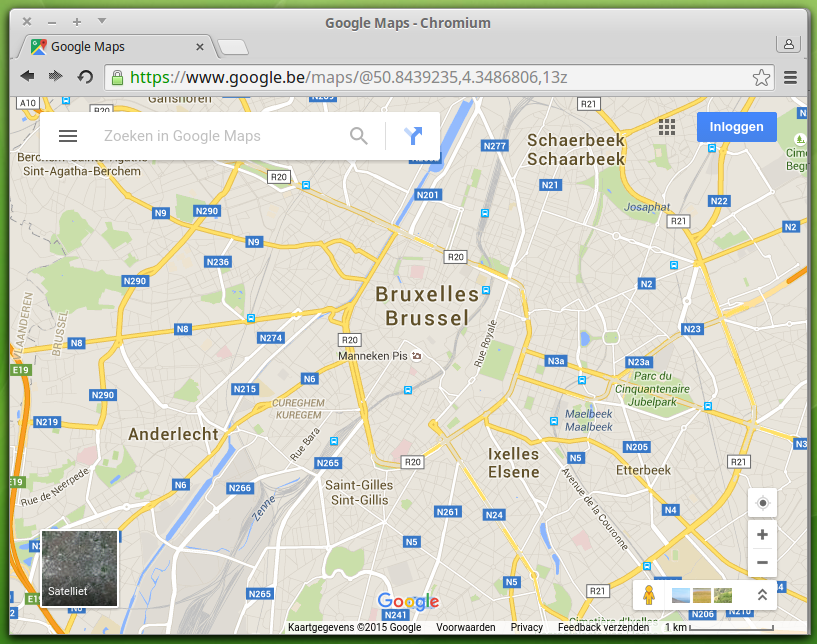This screenshot has height=644, width=817.
Task: Expand the photo strip with double chevron
Action: pos(761,595)
